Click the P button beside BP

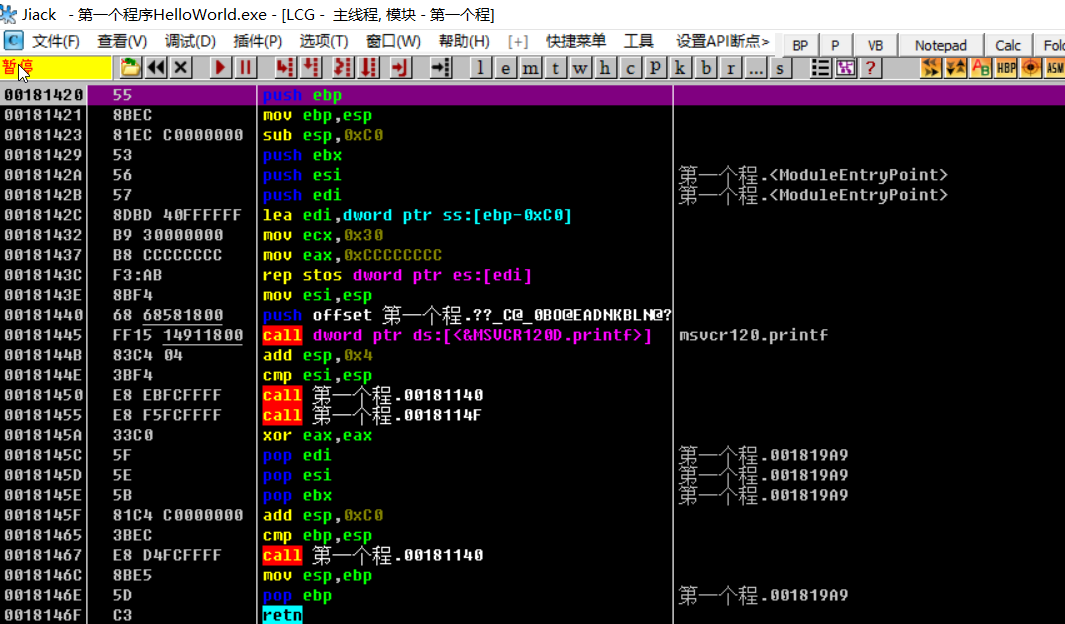coord(835,45)
